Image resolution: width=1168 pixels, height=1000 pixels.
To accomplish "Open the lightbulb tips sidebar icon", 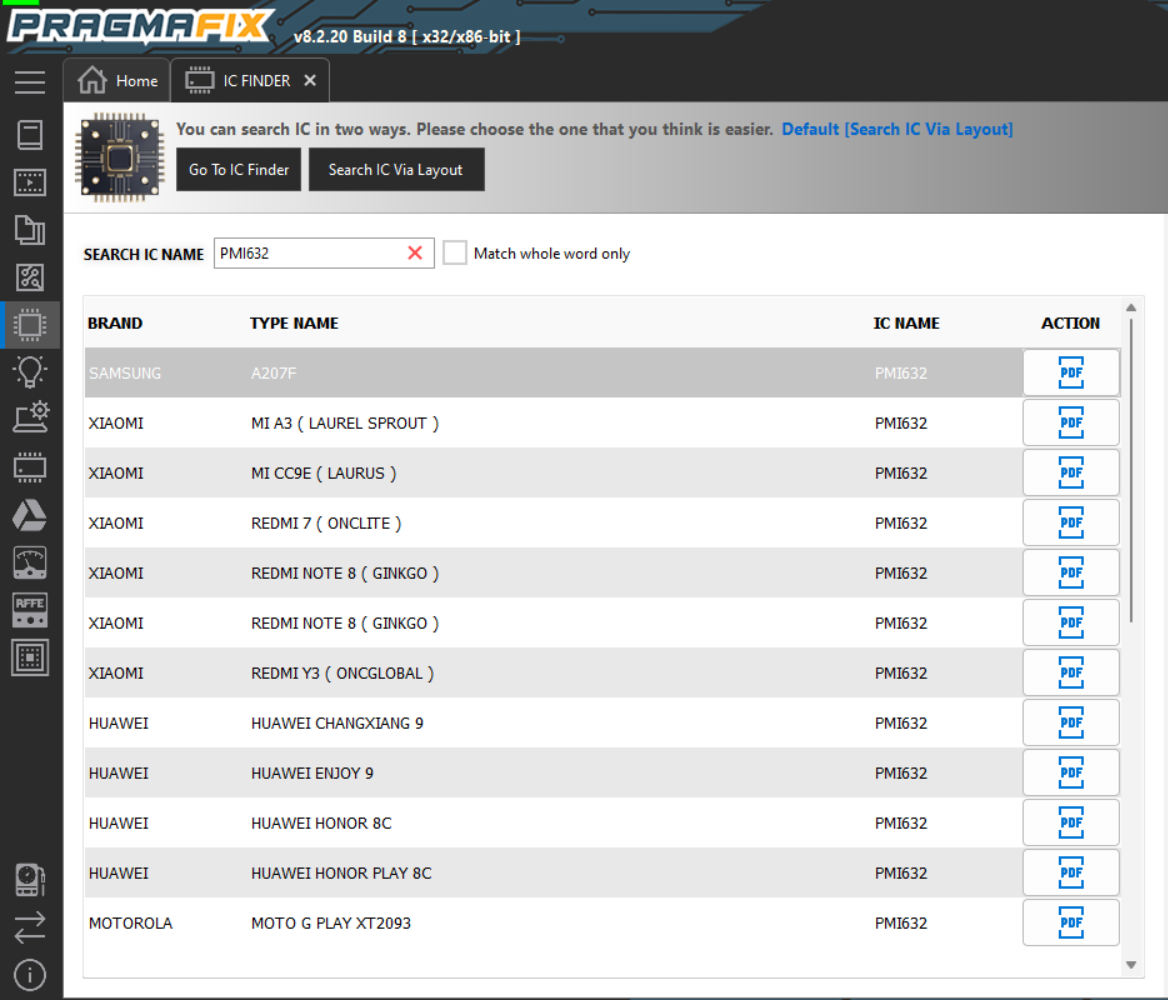I will click(x=30, y=371).
